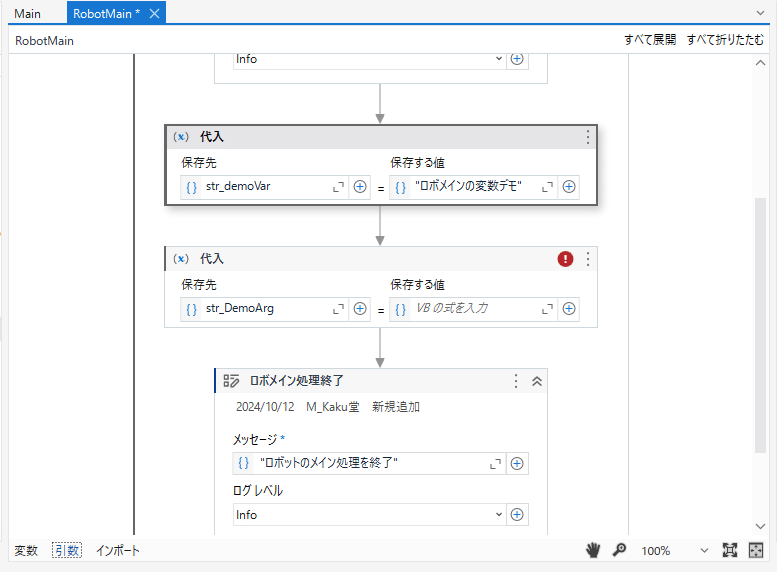Open the 変数 variables panel
The width and height of the screenshot is (777, 572).
click(26, 551)
